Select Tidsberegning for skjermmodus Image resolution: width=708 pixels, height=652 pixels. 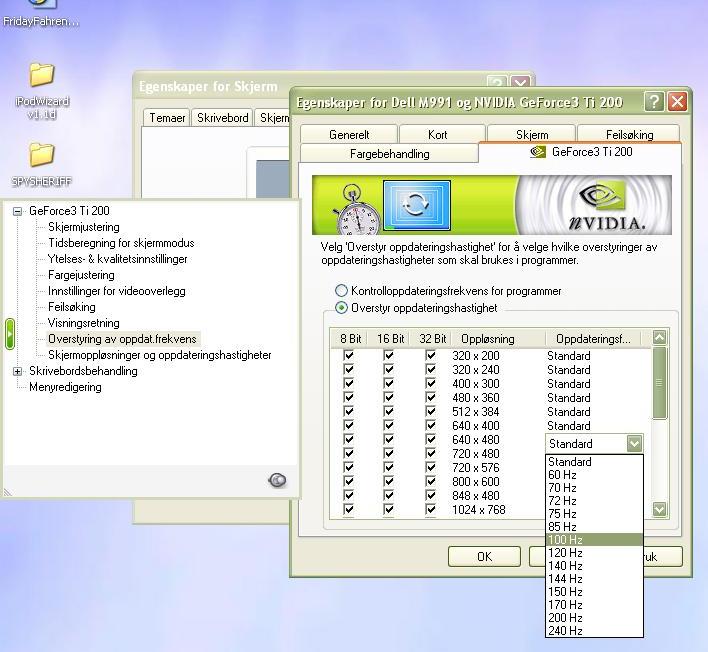[121, 243]
